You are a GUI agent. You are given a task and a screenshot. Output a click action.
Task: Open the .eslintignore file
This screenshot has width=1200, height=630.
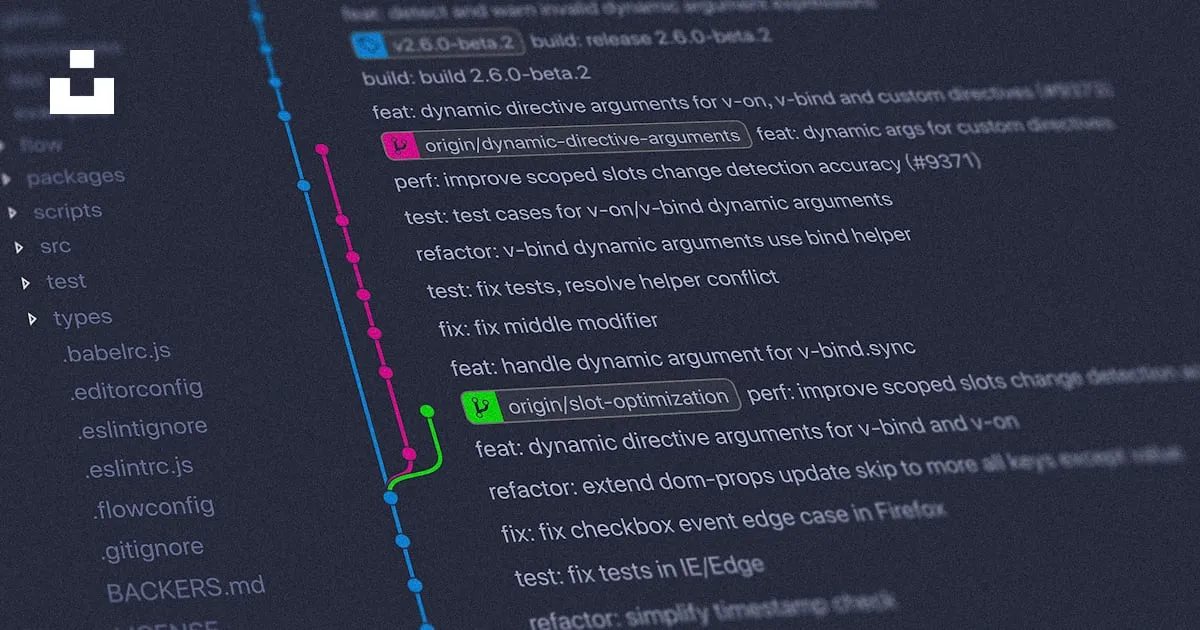point(143,428)
